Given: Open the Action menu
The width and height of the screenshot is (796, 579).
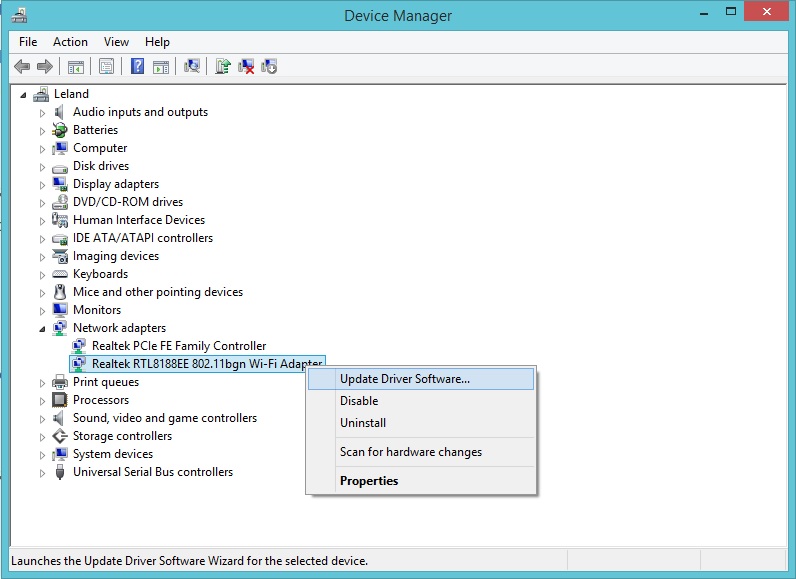Looking at the screenshot, I should [71, 42].
